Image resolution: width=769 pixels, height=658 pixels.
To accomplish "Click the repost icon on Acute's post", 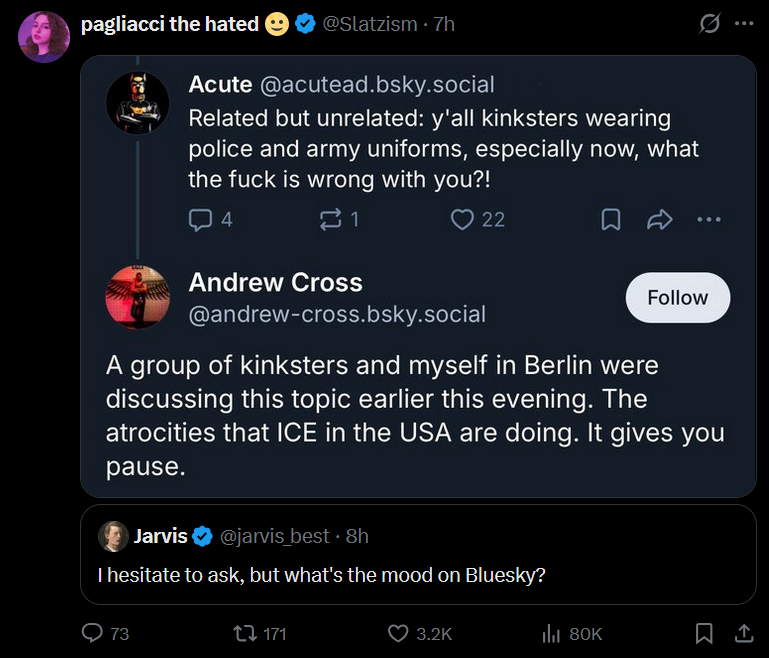I will pyautogui.click(x=330, y=219).
